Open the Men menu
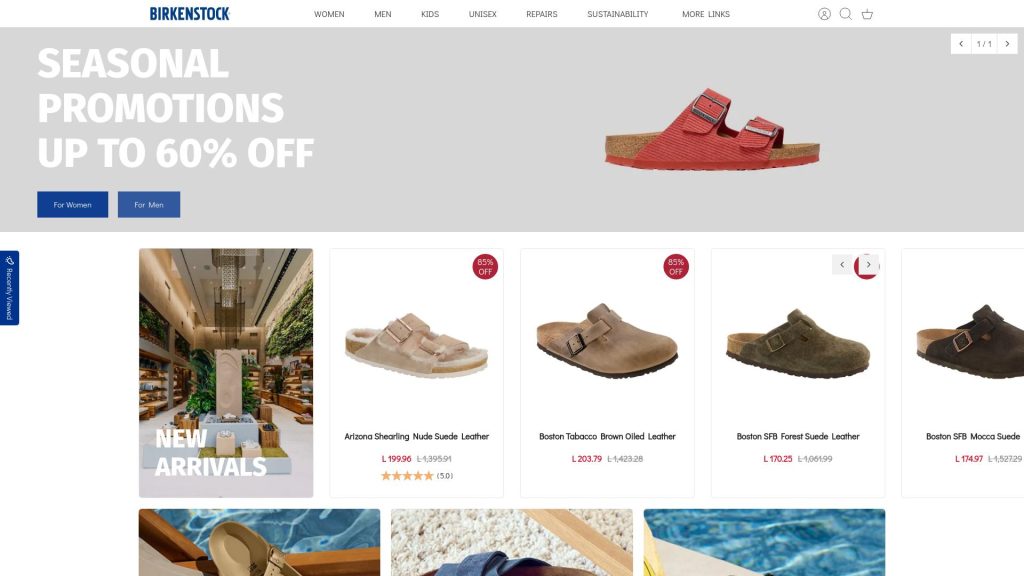1024x576 pixels. pyautogui.click(x=383, y=14)
